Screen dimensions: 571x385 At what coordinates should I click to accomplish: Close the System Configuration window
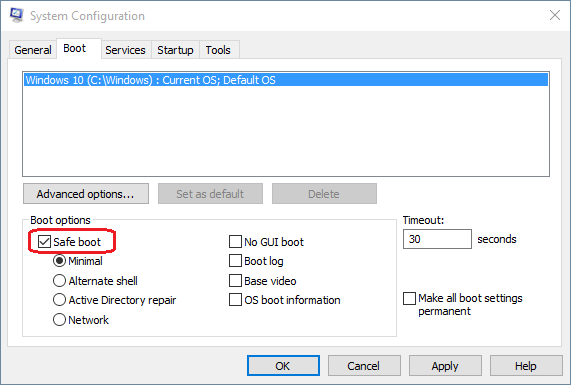(555, 15)
